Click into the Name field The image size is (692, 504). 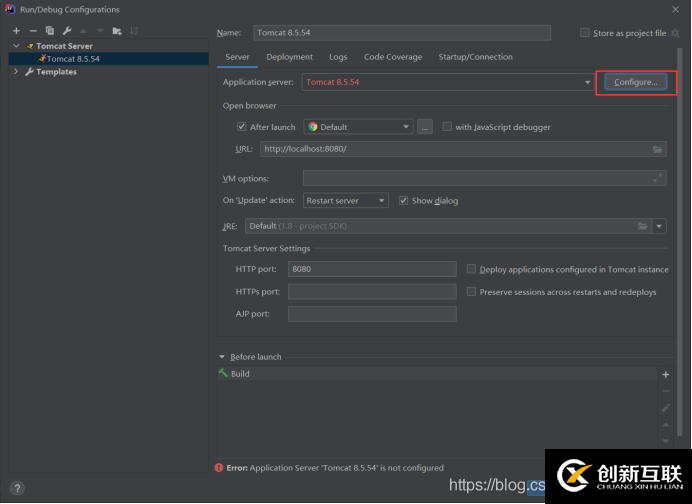402,33
